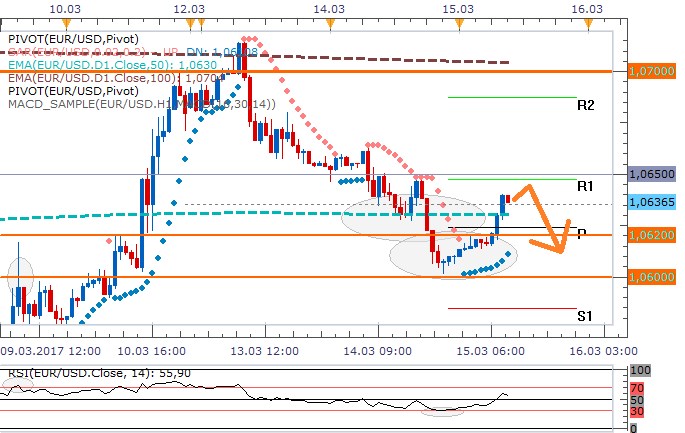Select the current price 1,06365 label
Viewport: 685px width, 433px height.
pyautogui.click(x=651, y=202)
